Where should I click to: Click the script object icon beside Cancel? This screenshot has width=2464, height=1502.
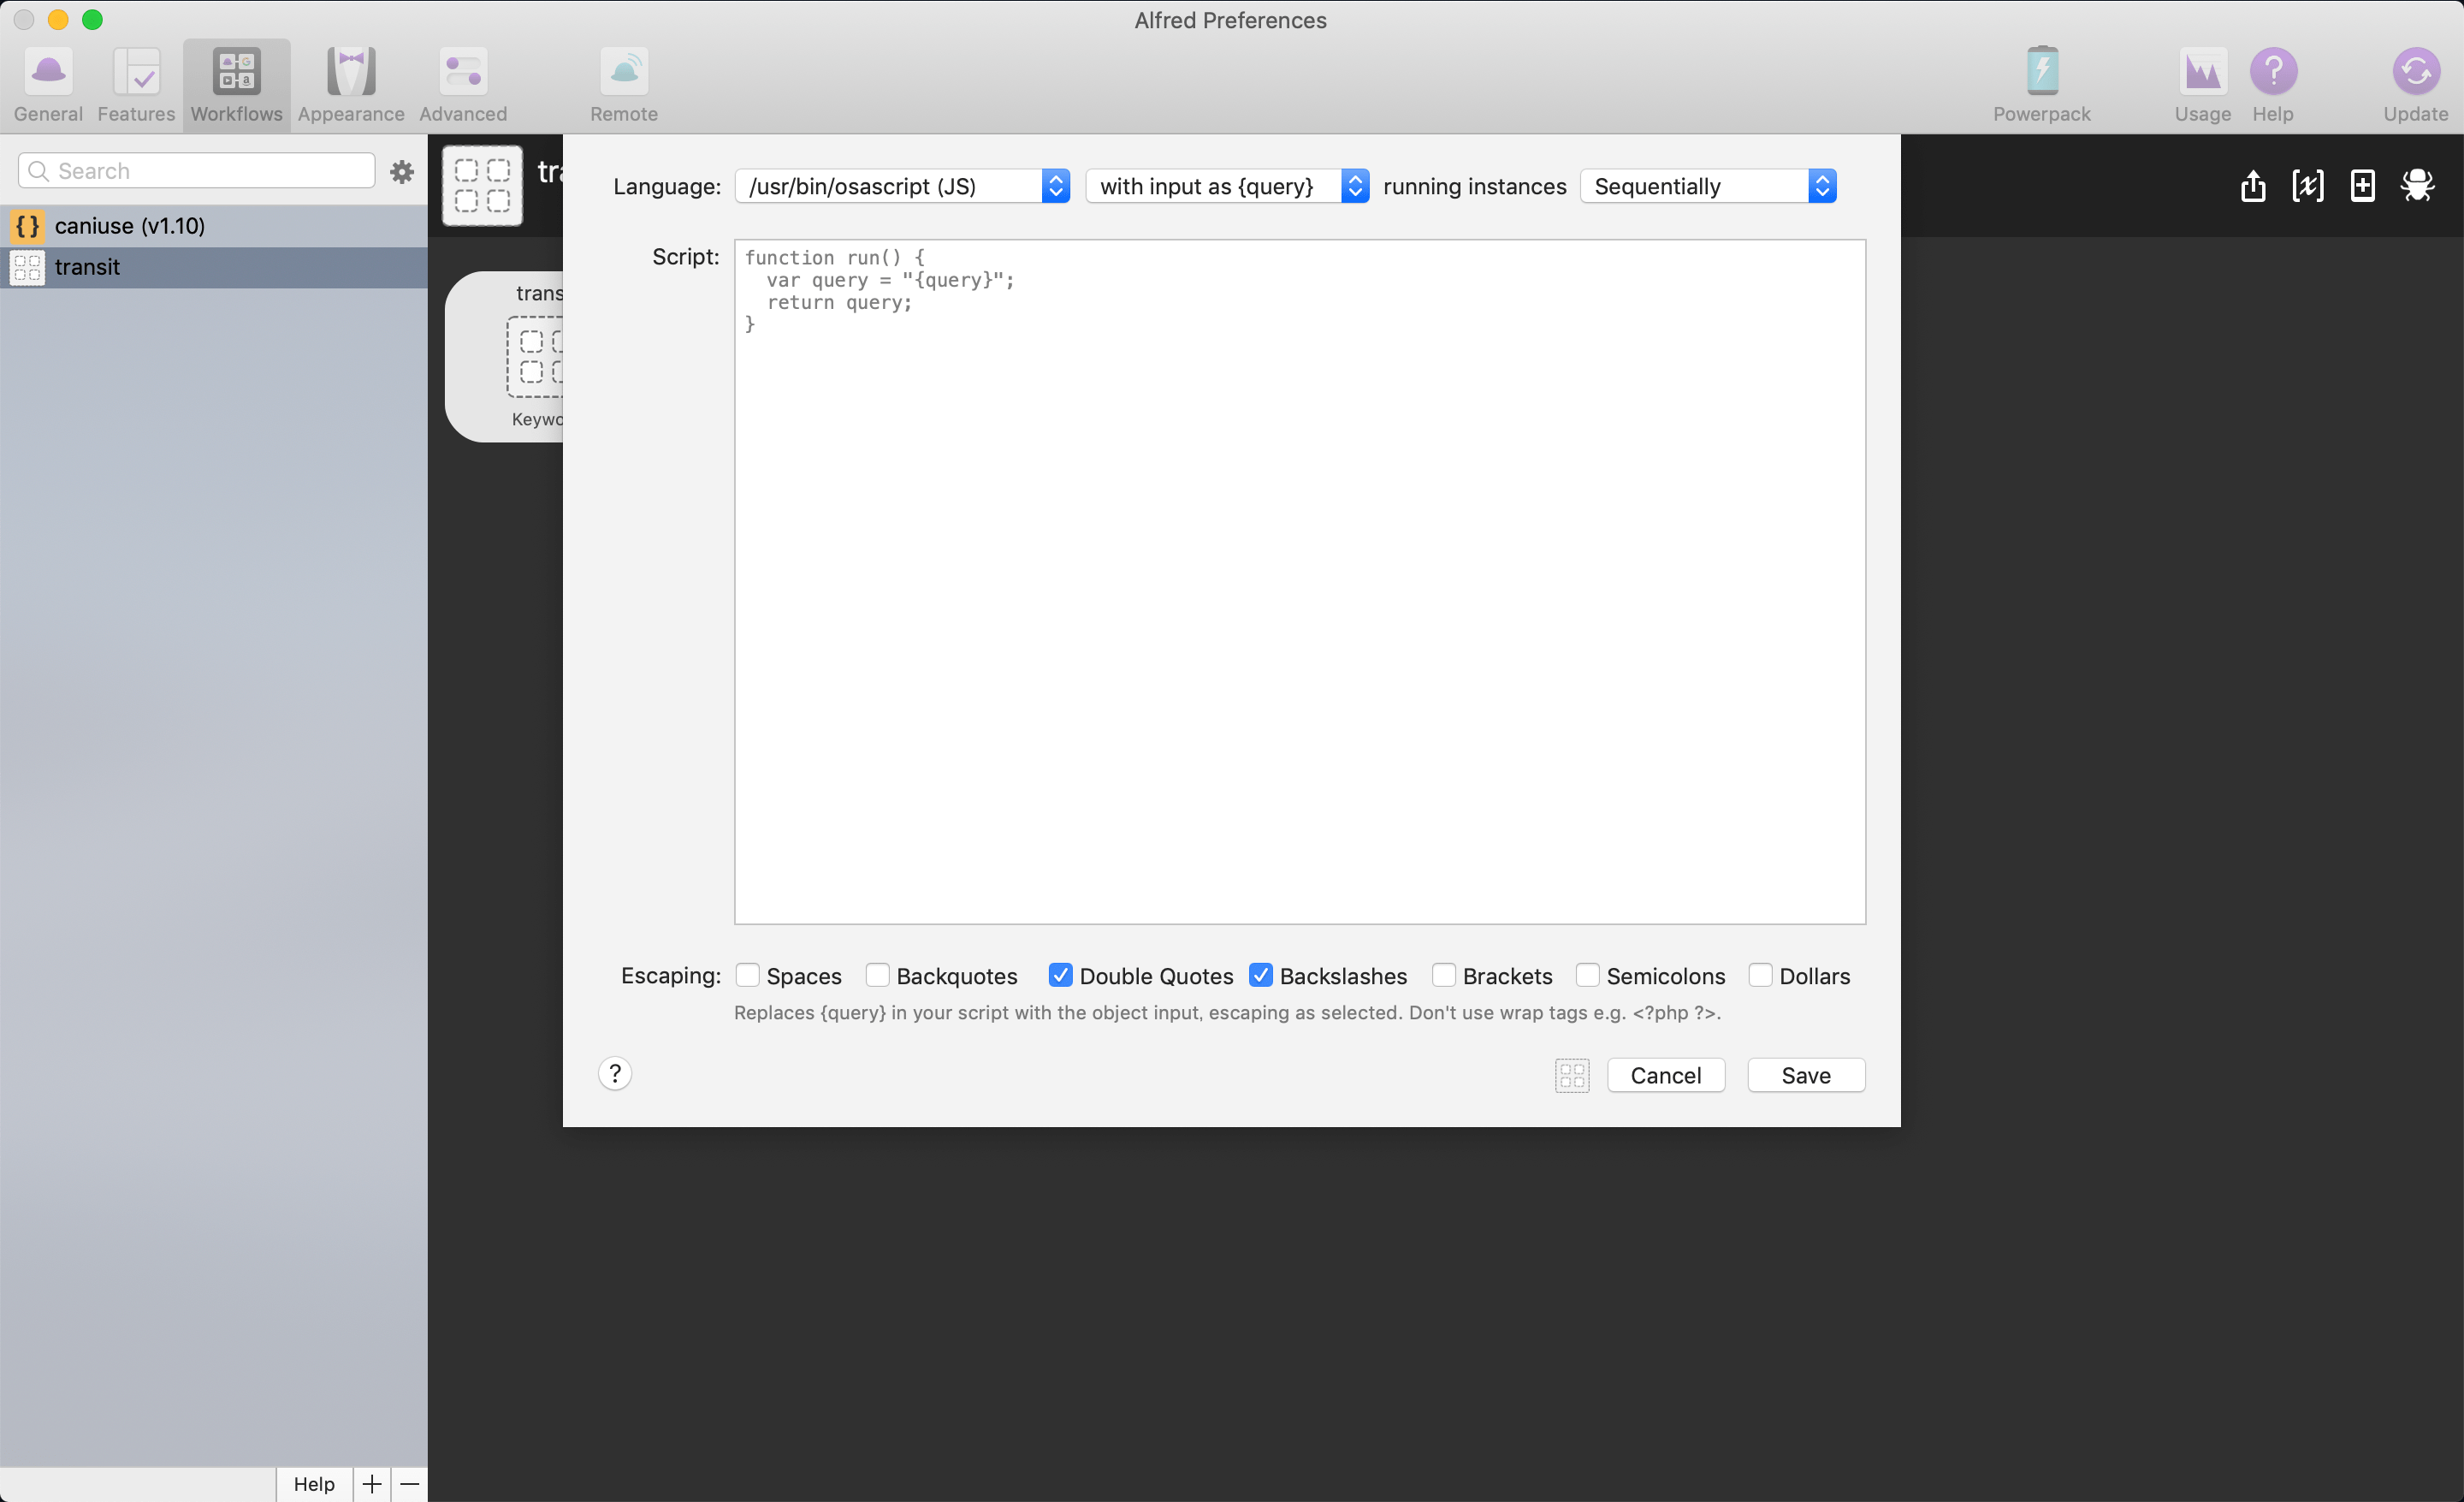click(1572, 1075)
